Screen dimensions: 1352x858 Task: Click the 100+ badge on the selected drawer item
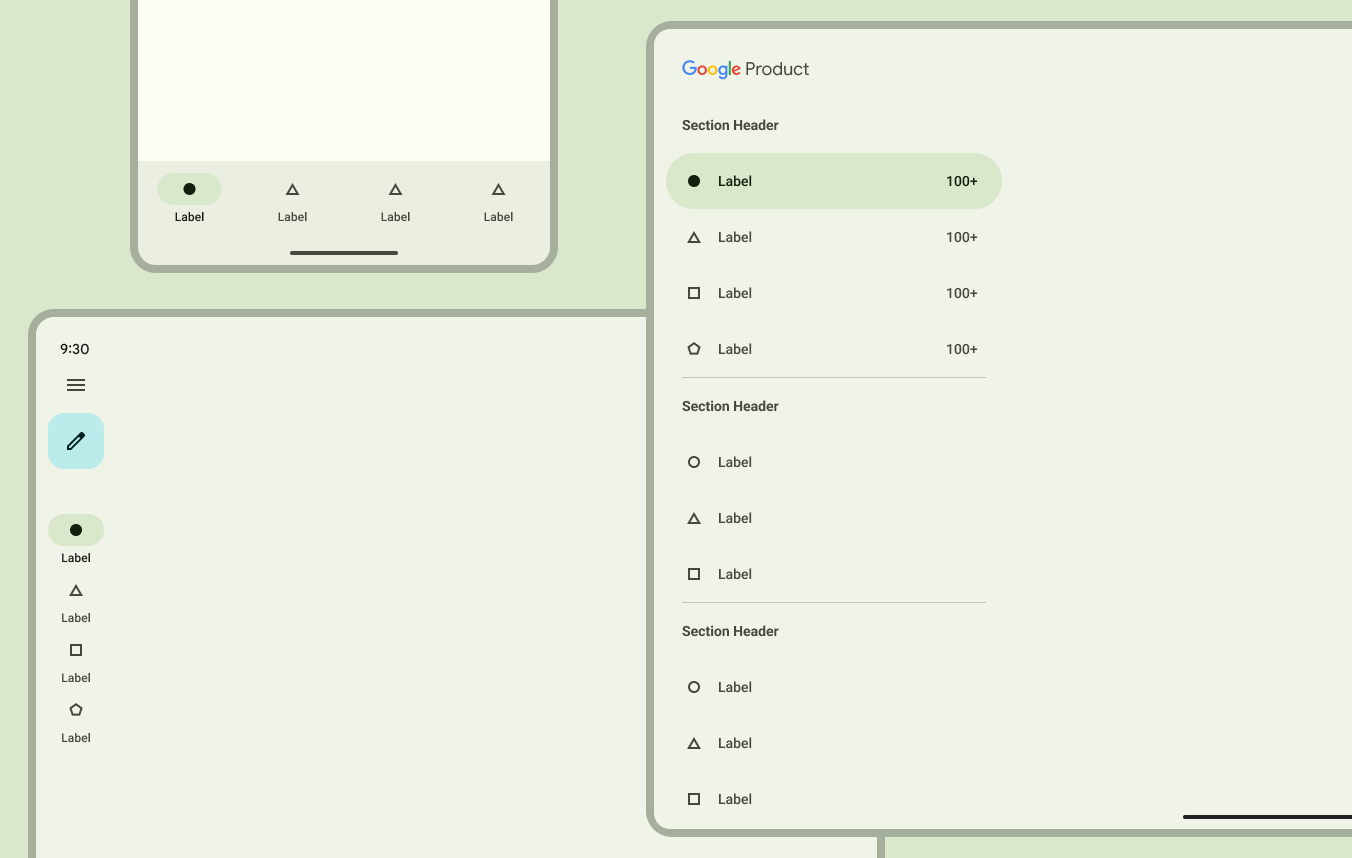961,181
